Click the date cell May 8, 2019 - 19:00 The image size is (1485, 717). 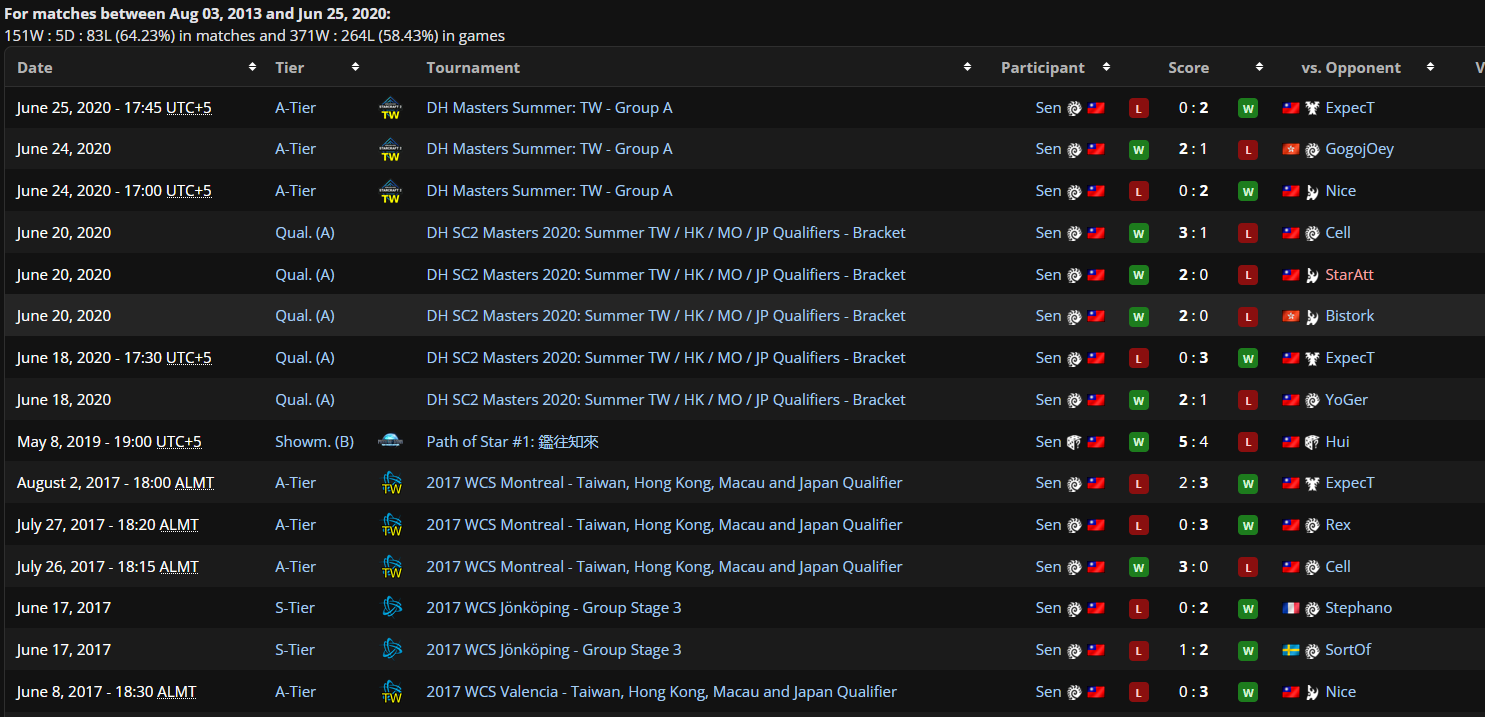click(110, 442)
